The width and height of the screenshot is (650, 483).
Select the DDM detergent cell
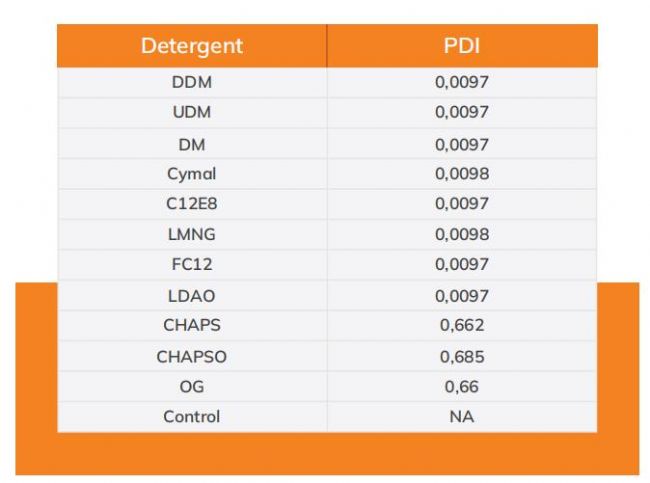tap(191, 82)
